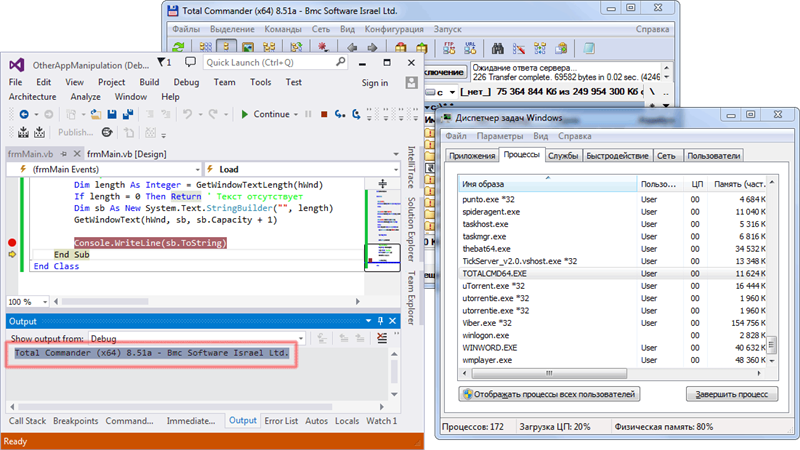Screen dimensions: 800x450
Task: Expand the (frmMain Events) class dropdown
Action: pos(104,170)
